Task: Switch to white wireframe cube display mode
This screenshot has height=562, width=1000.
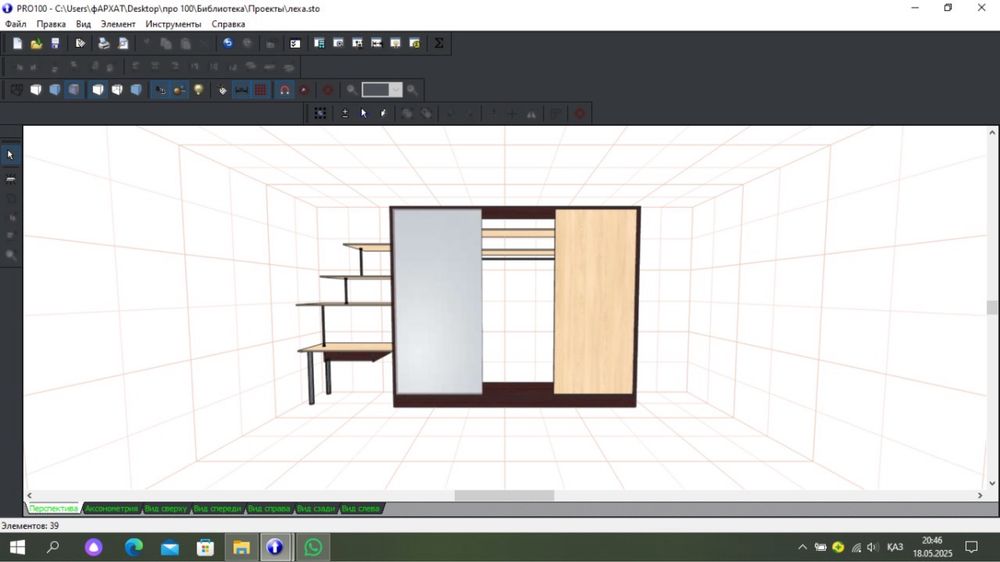Action: tap(36, 90)
